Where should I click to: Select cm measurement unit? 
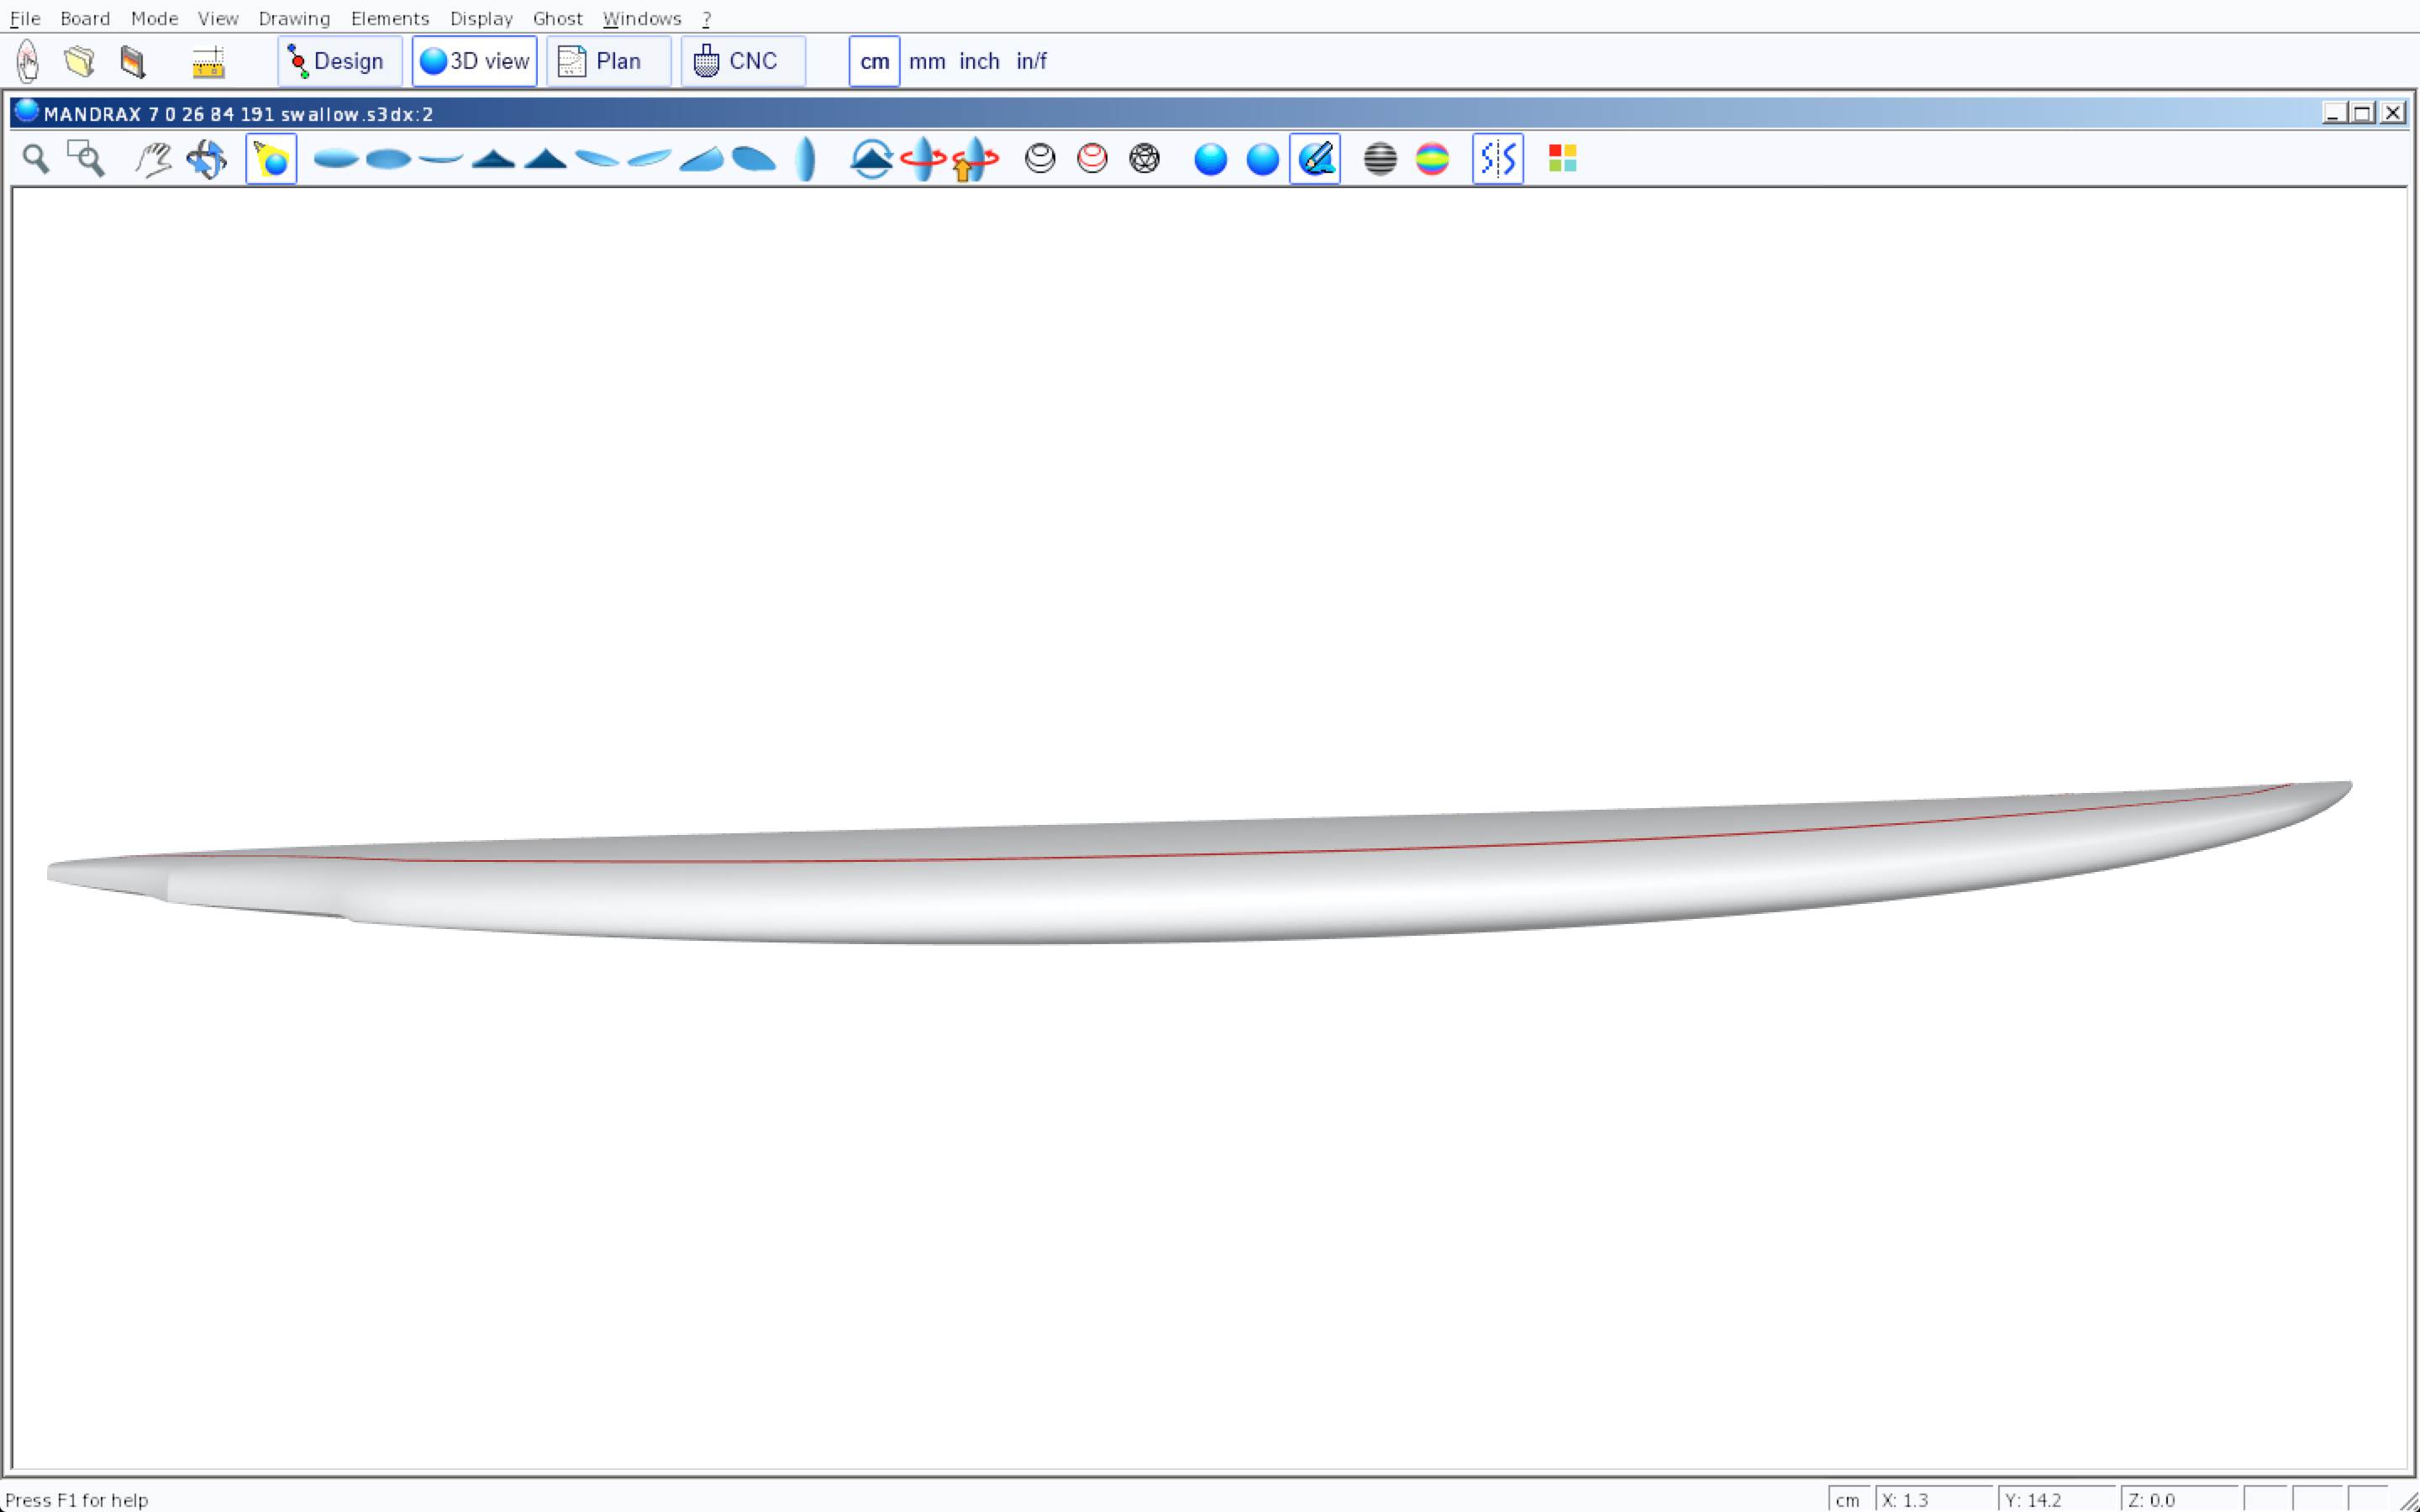(x=874, y=61)
